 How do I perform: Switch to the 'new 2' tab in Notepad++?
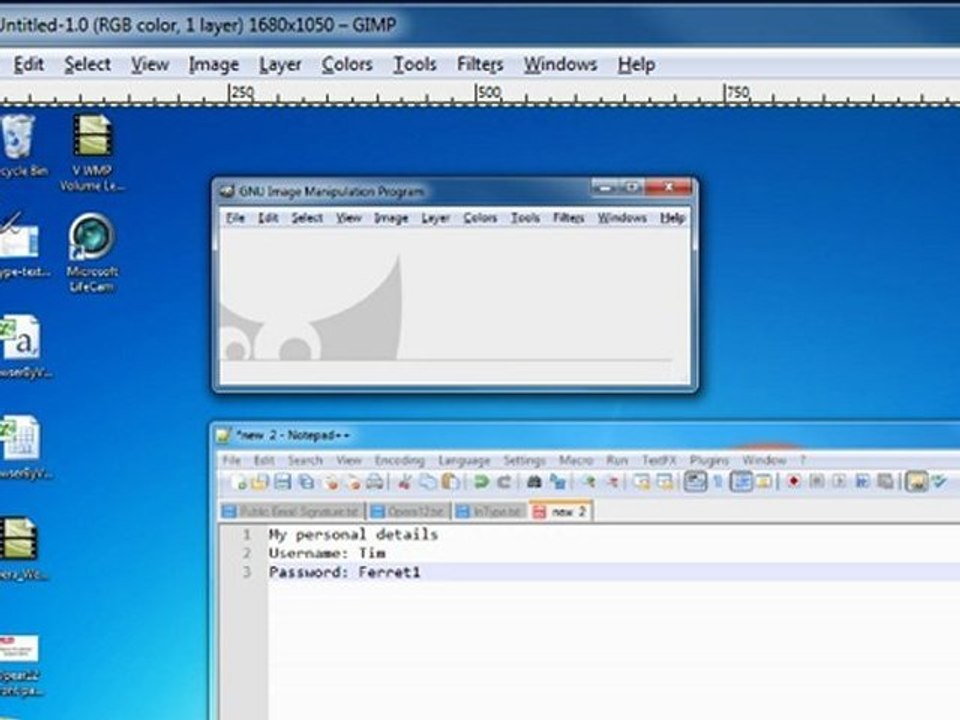point(561,511)
